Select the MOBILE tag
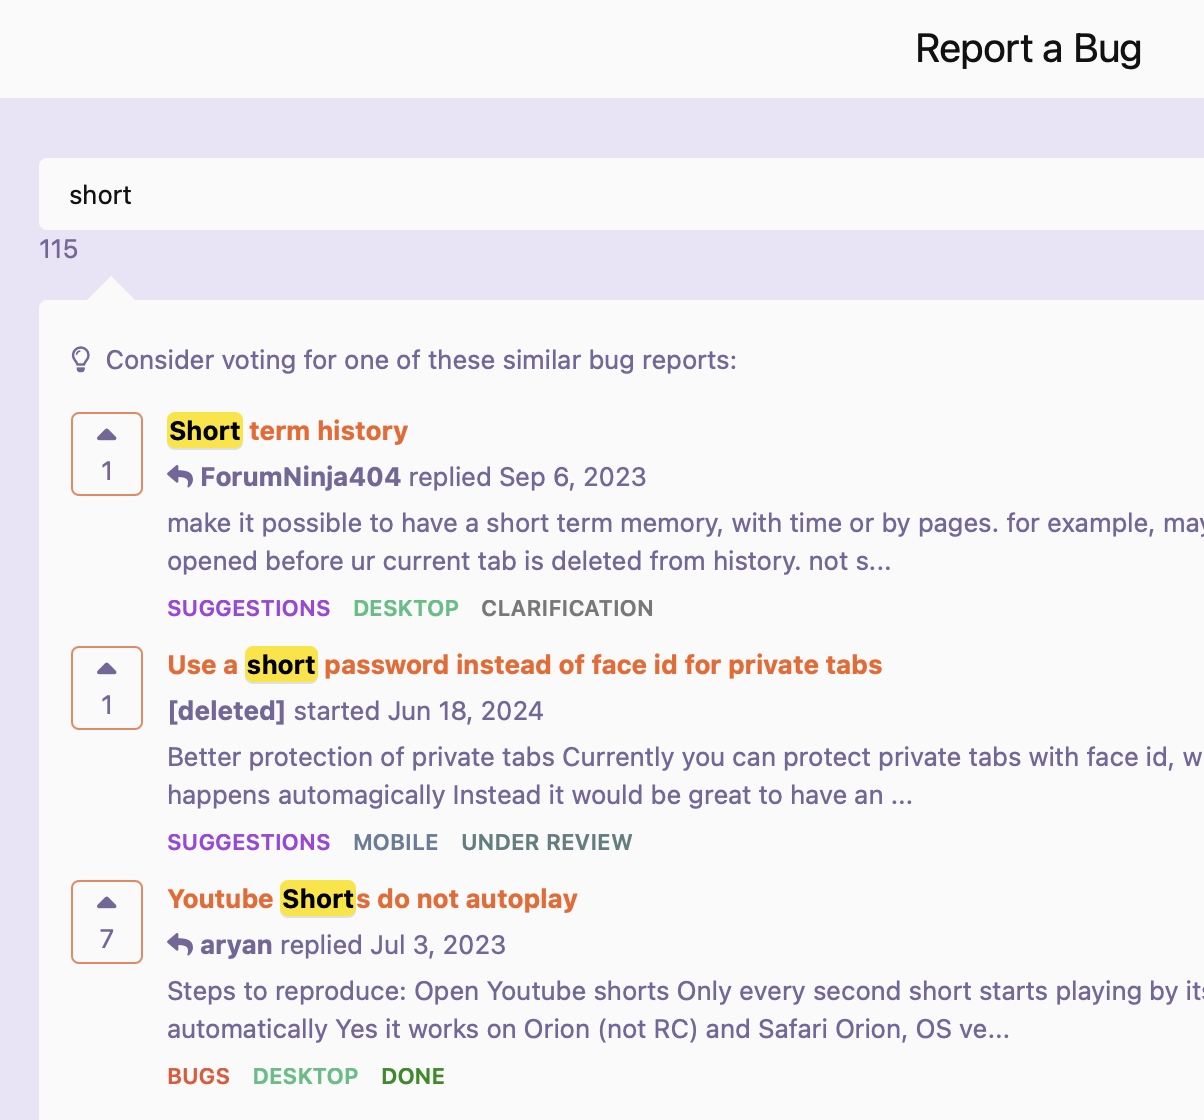Image resolution: width=1204 pixels, height=1120 pixels. tap(396, 842)
